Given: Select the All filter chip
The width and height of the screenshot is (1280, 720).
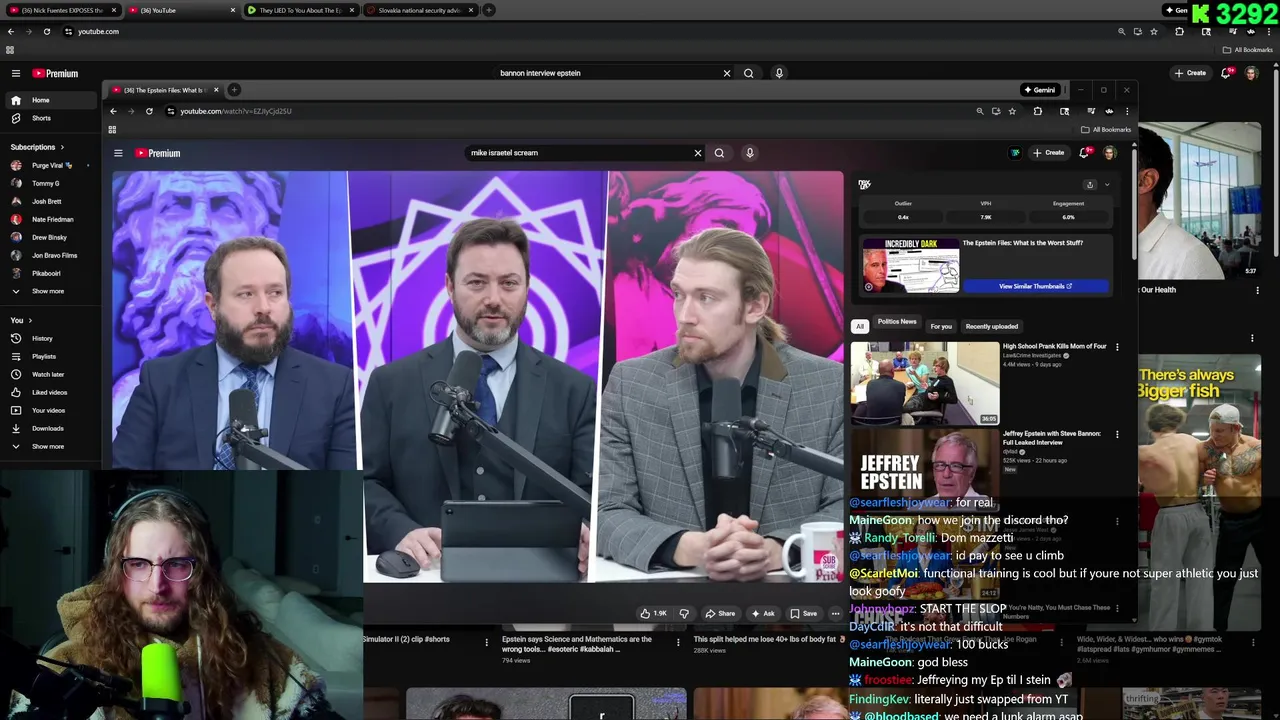Looking at the screenshot, I should tap(860, 326).
